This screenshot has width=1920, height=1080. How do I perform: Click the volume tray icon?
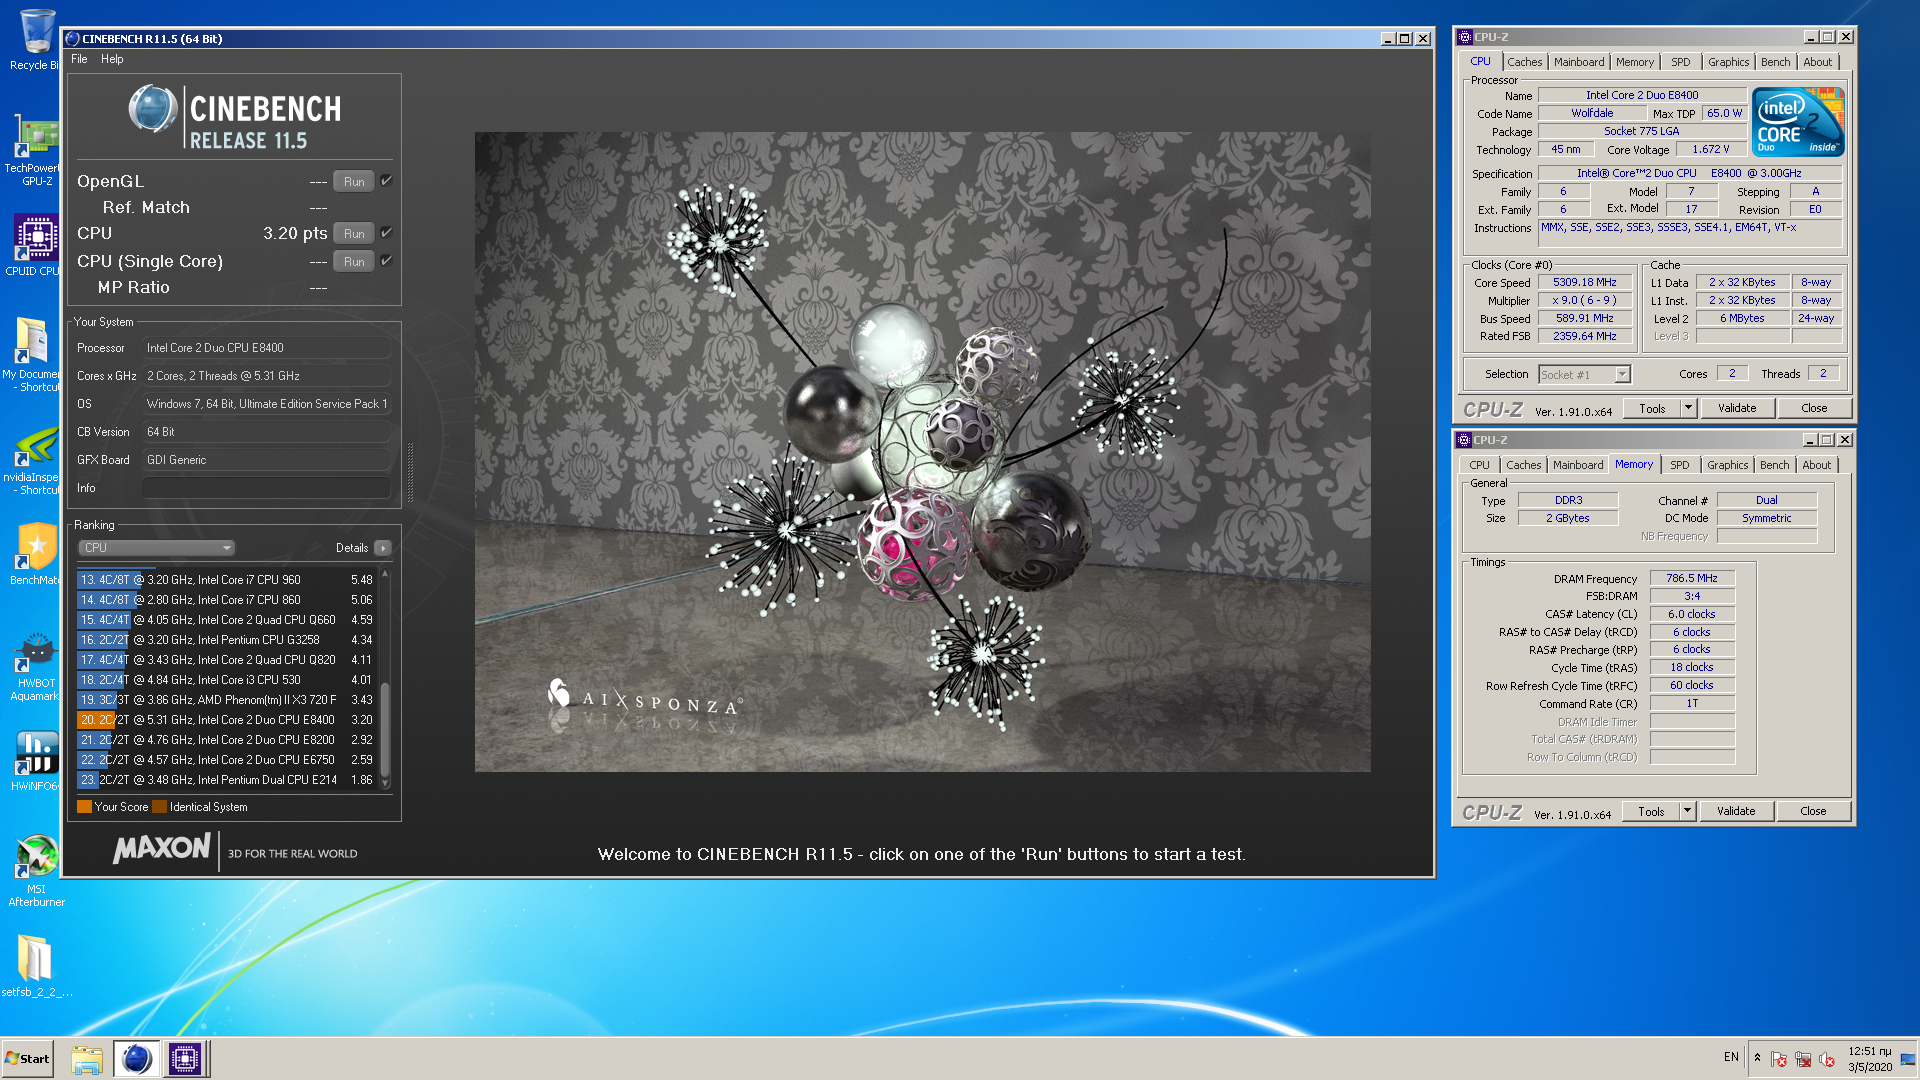[1827, 1059]
